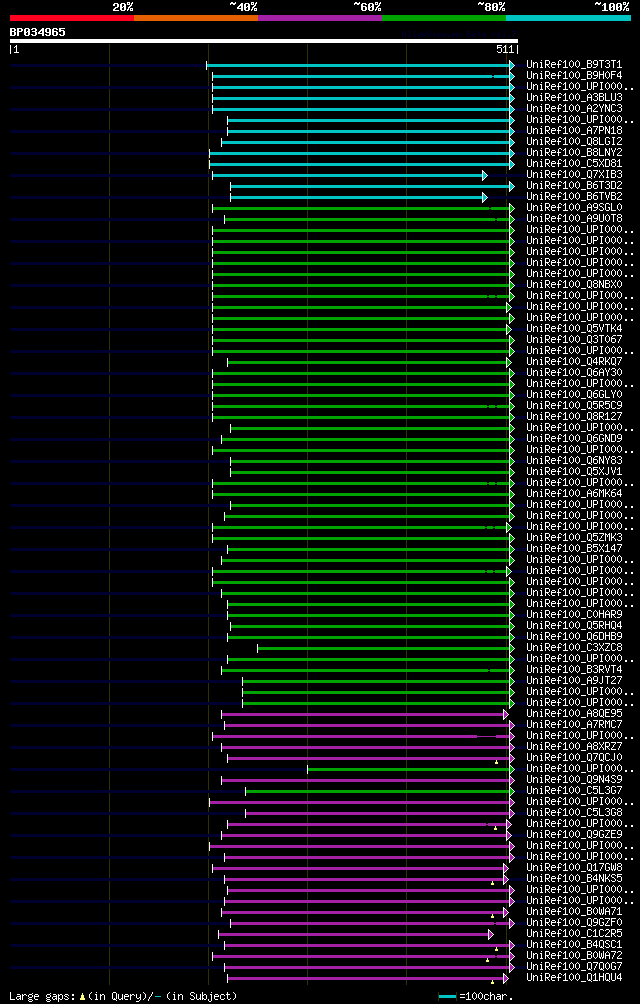
Task: Select the UniRef100_Q4RKQ7 label
Action: 574,362
